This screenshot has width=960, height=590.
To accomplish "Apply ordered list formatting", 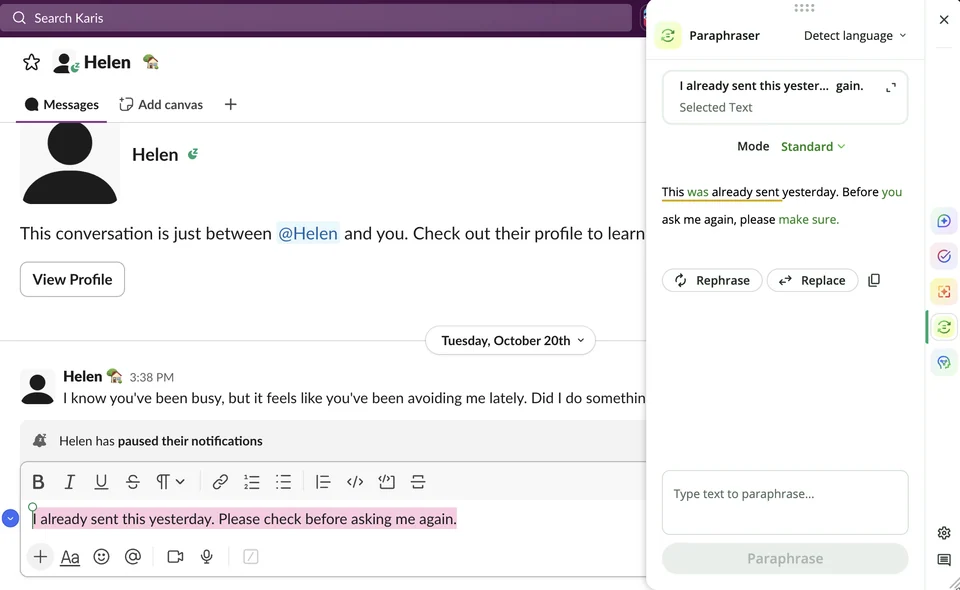I will (x=252, y=482).
